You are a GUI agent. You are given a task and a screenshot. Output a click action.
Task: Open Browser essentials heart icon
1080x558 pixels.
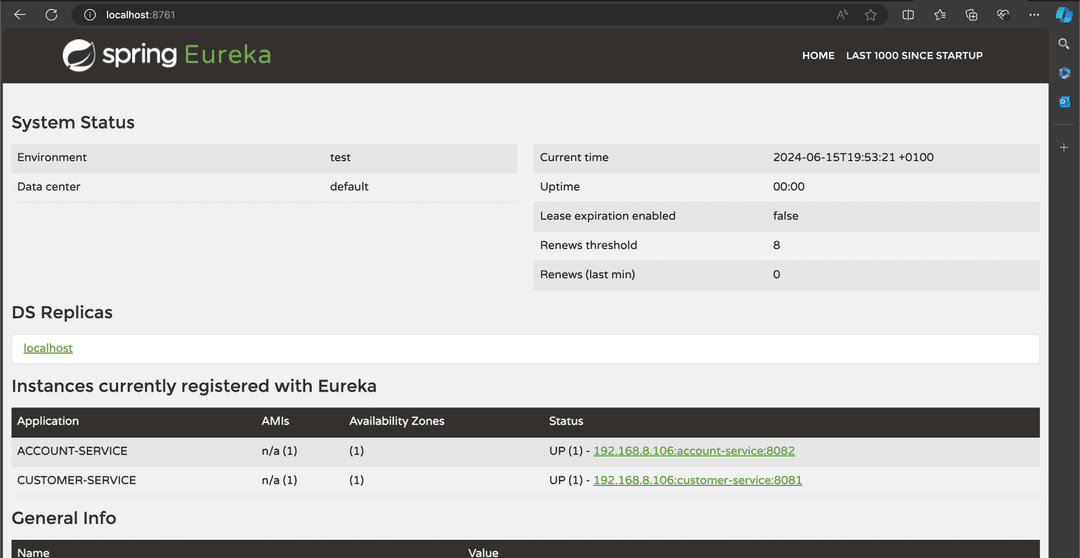point(1002,15)
